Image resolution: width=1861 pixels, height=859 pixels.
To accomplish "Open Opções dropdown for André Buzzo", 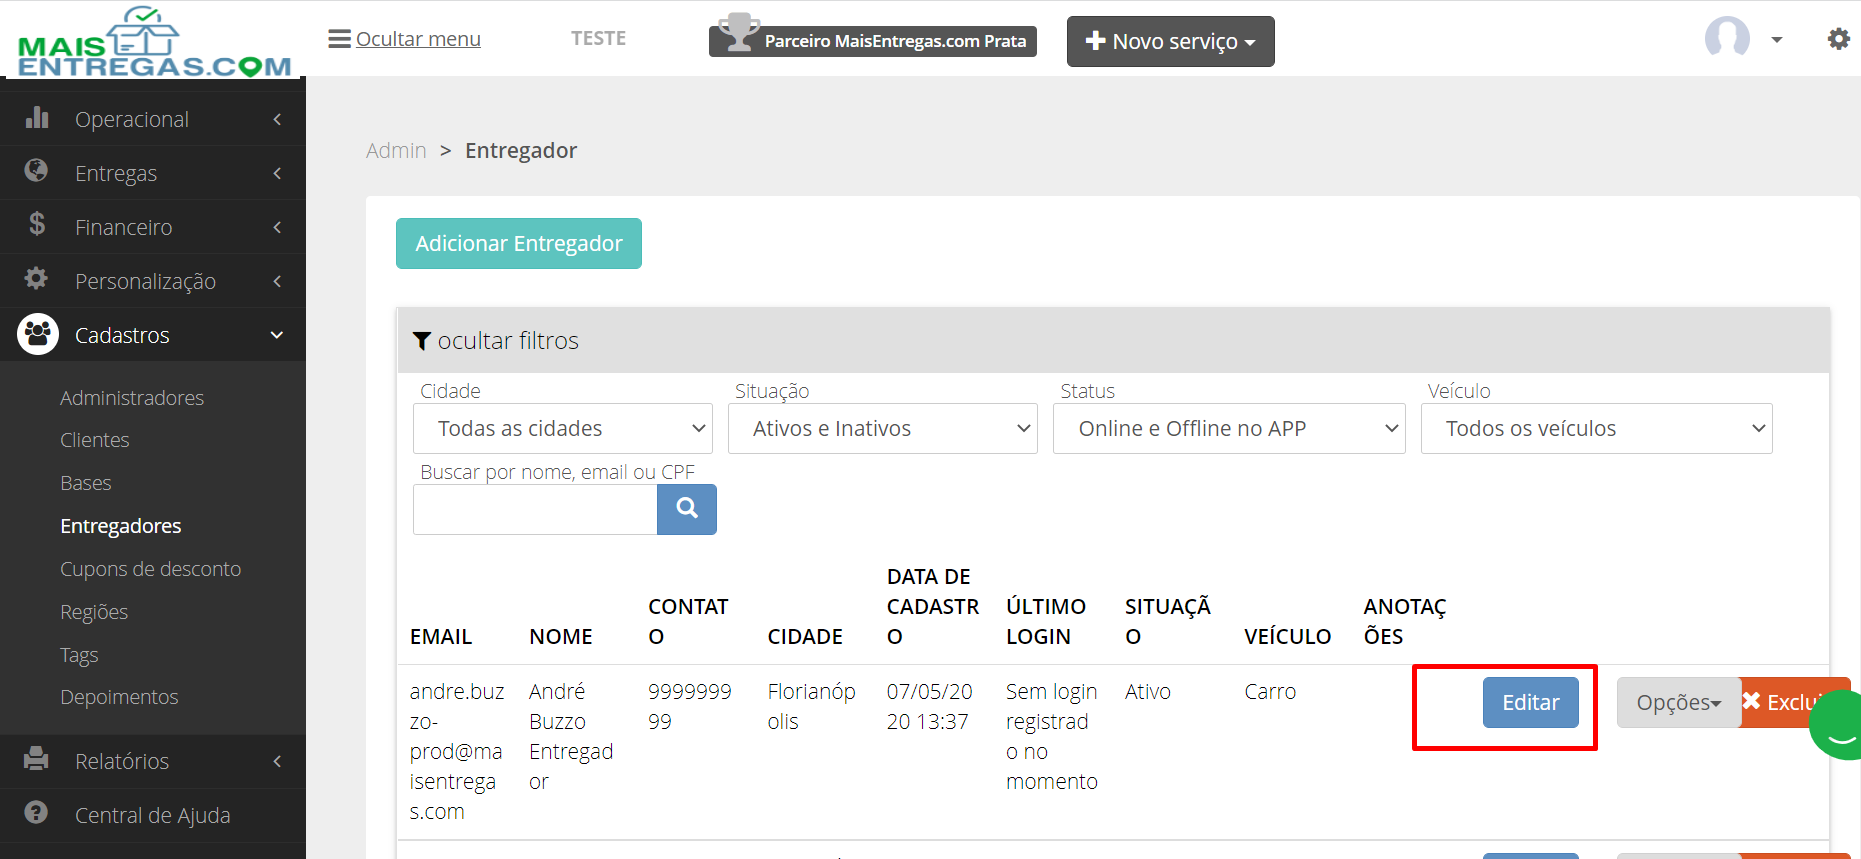I will (x=1678, y=702).
